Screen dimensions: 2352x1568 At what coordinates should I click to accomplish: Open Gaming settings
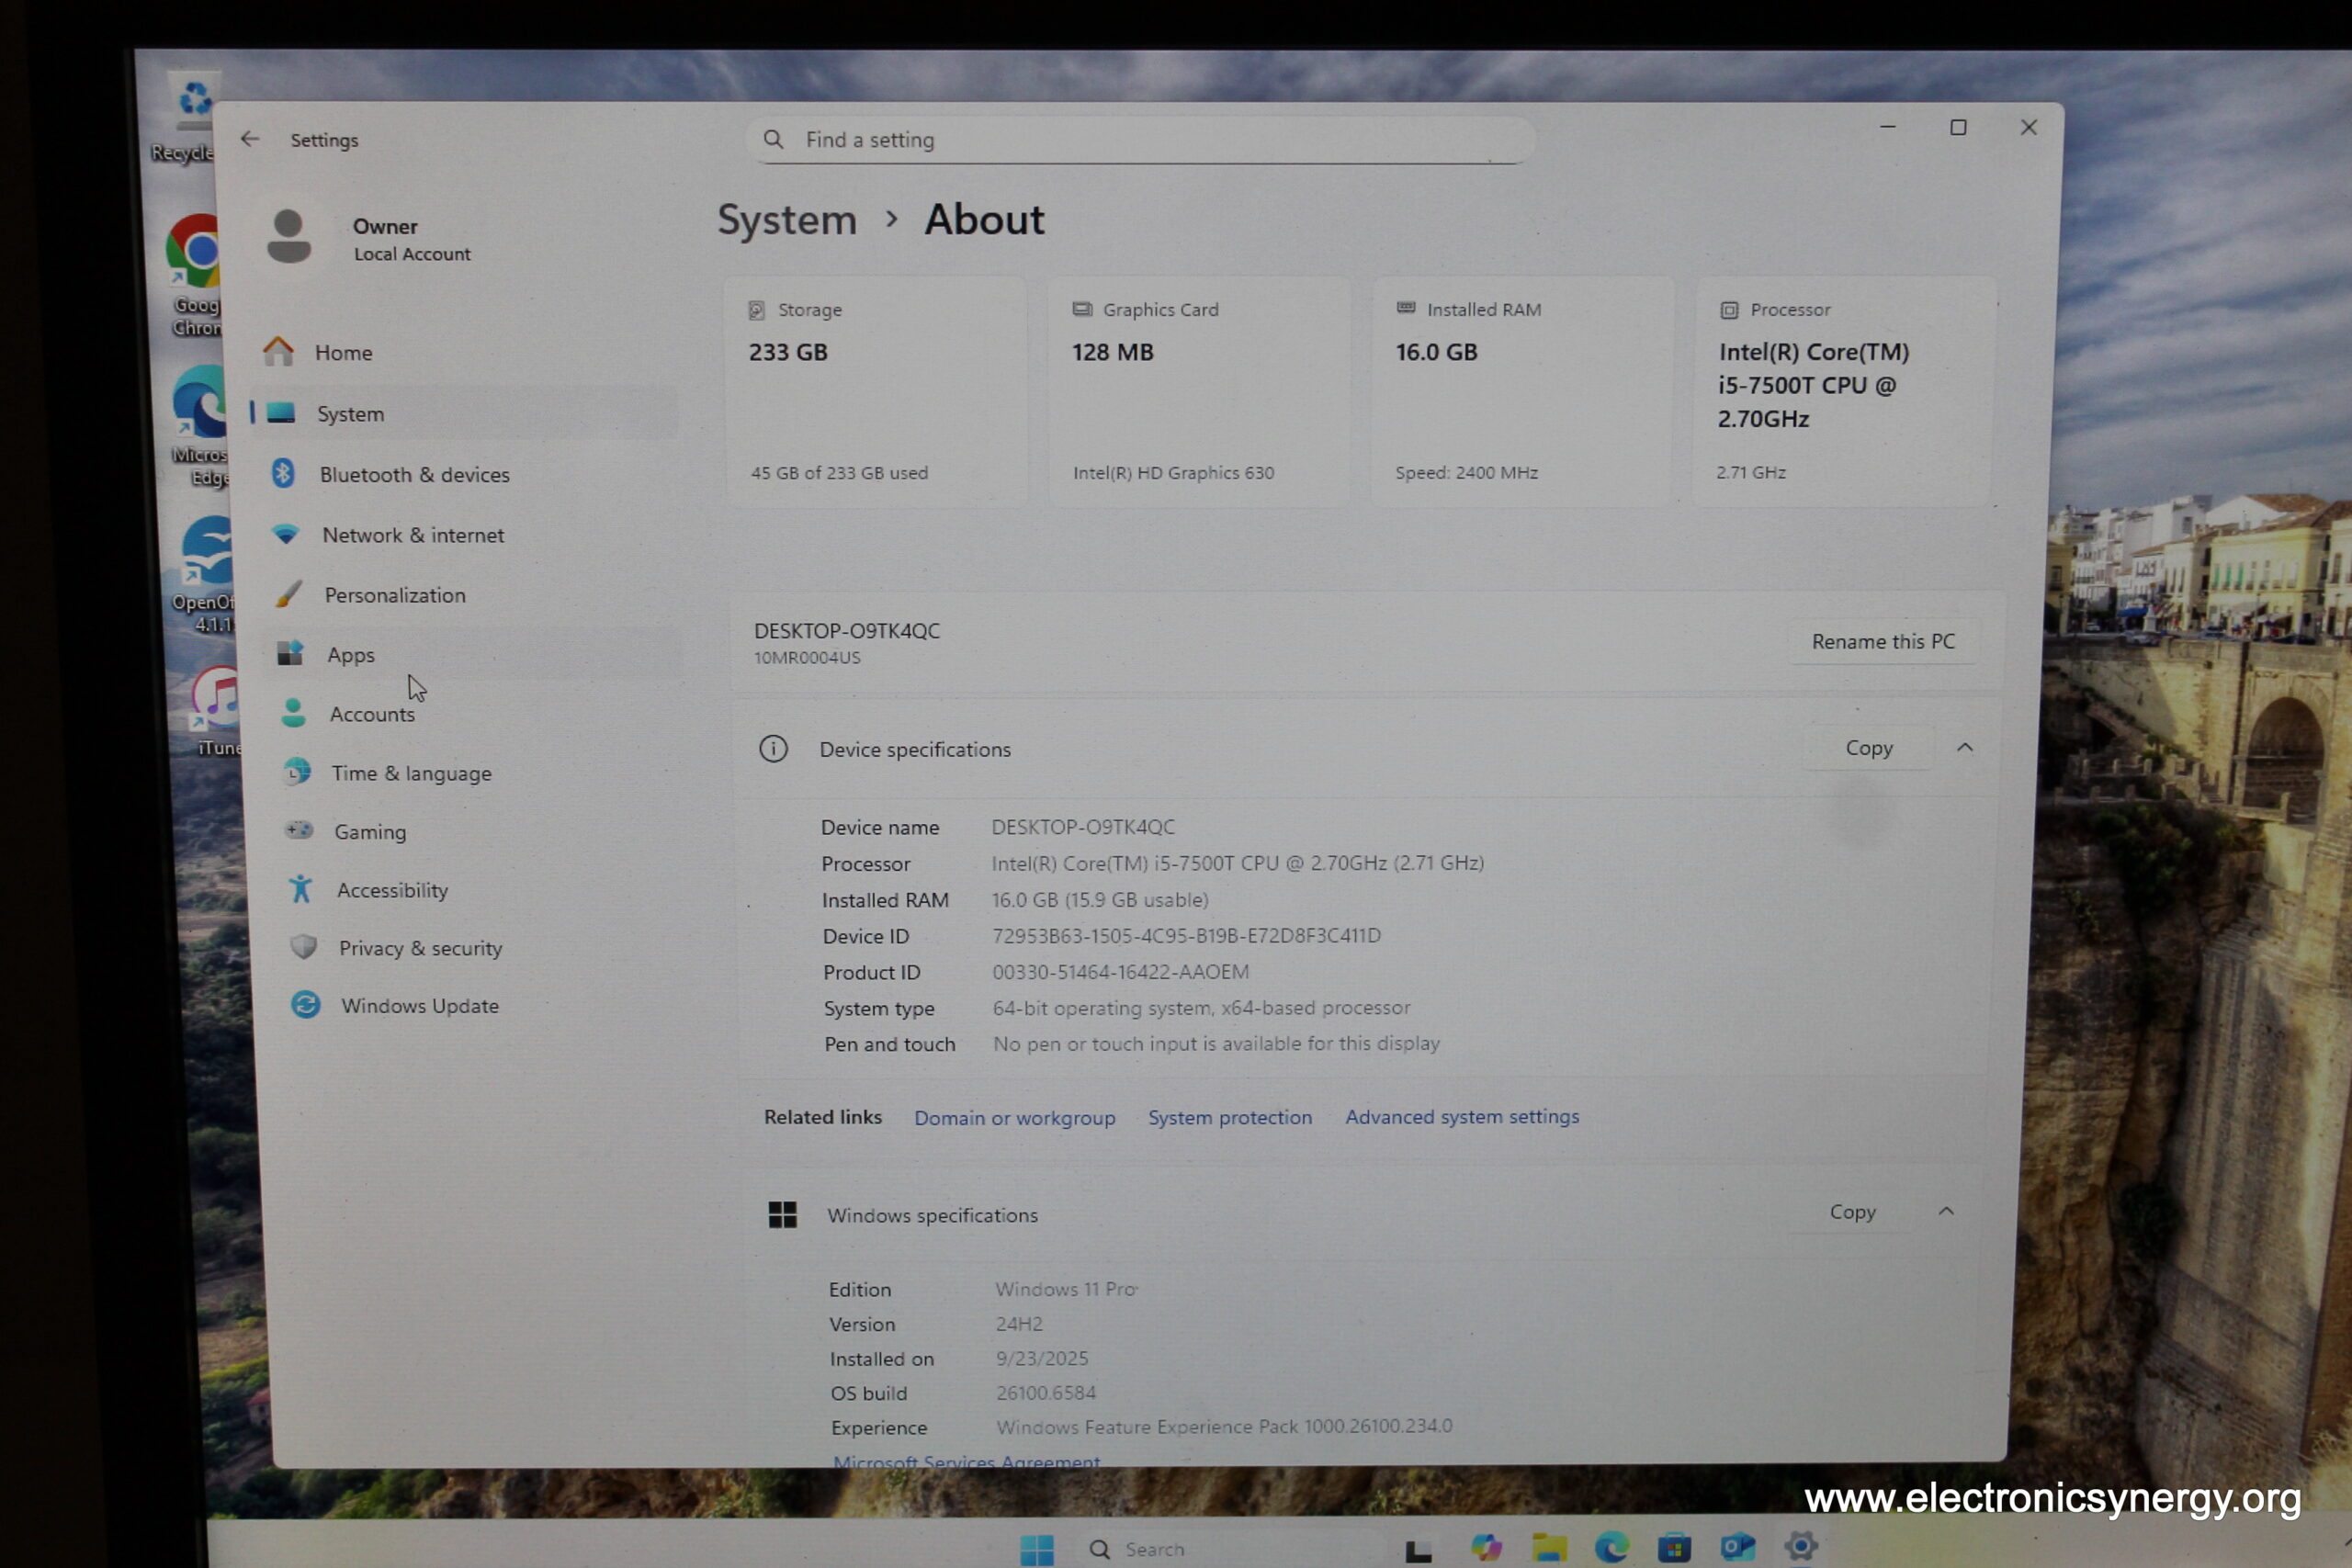pos(369,832)
